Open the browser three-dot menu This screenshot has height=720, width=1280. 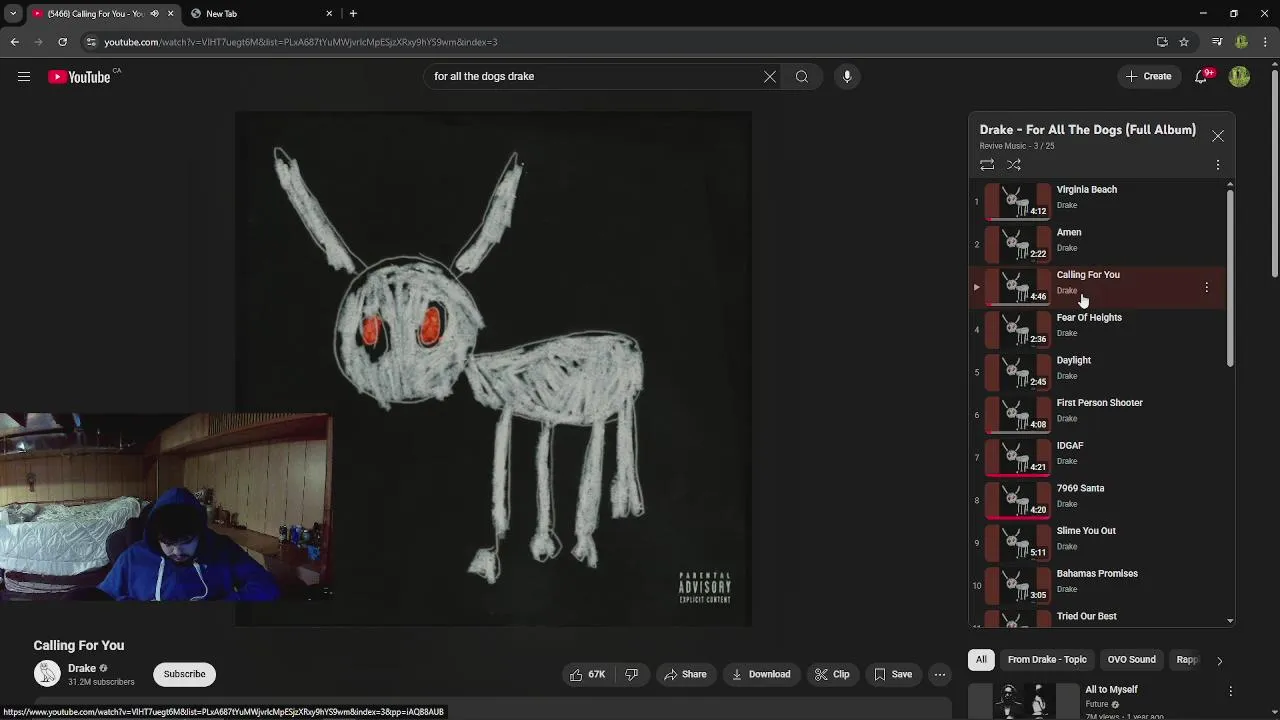(1266, 42)
